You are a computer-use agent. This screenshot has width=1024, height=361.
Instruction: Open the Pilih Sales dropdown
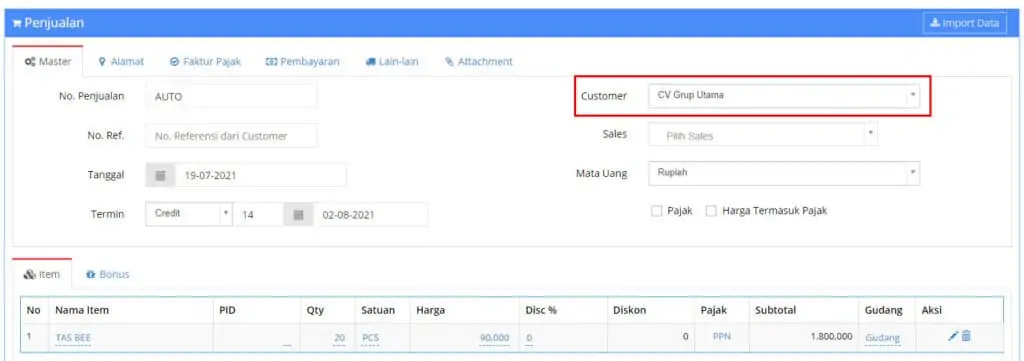(x=763, y=135)
